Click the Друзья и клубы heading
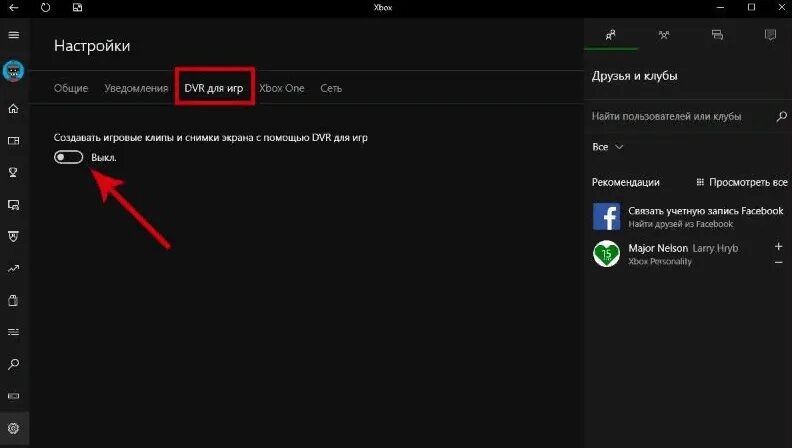Image resolution: width=792 pixels, height=448 pixels. click(x=634, y=76)
